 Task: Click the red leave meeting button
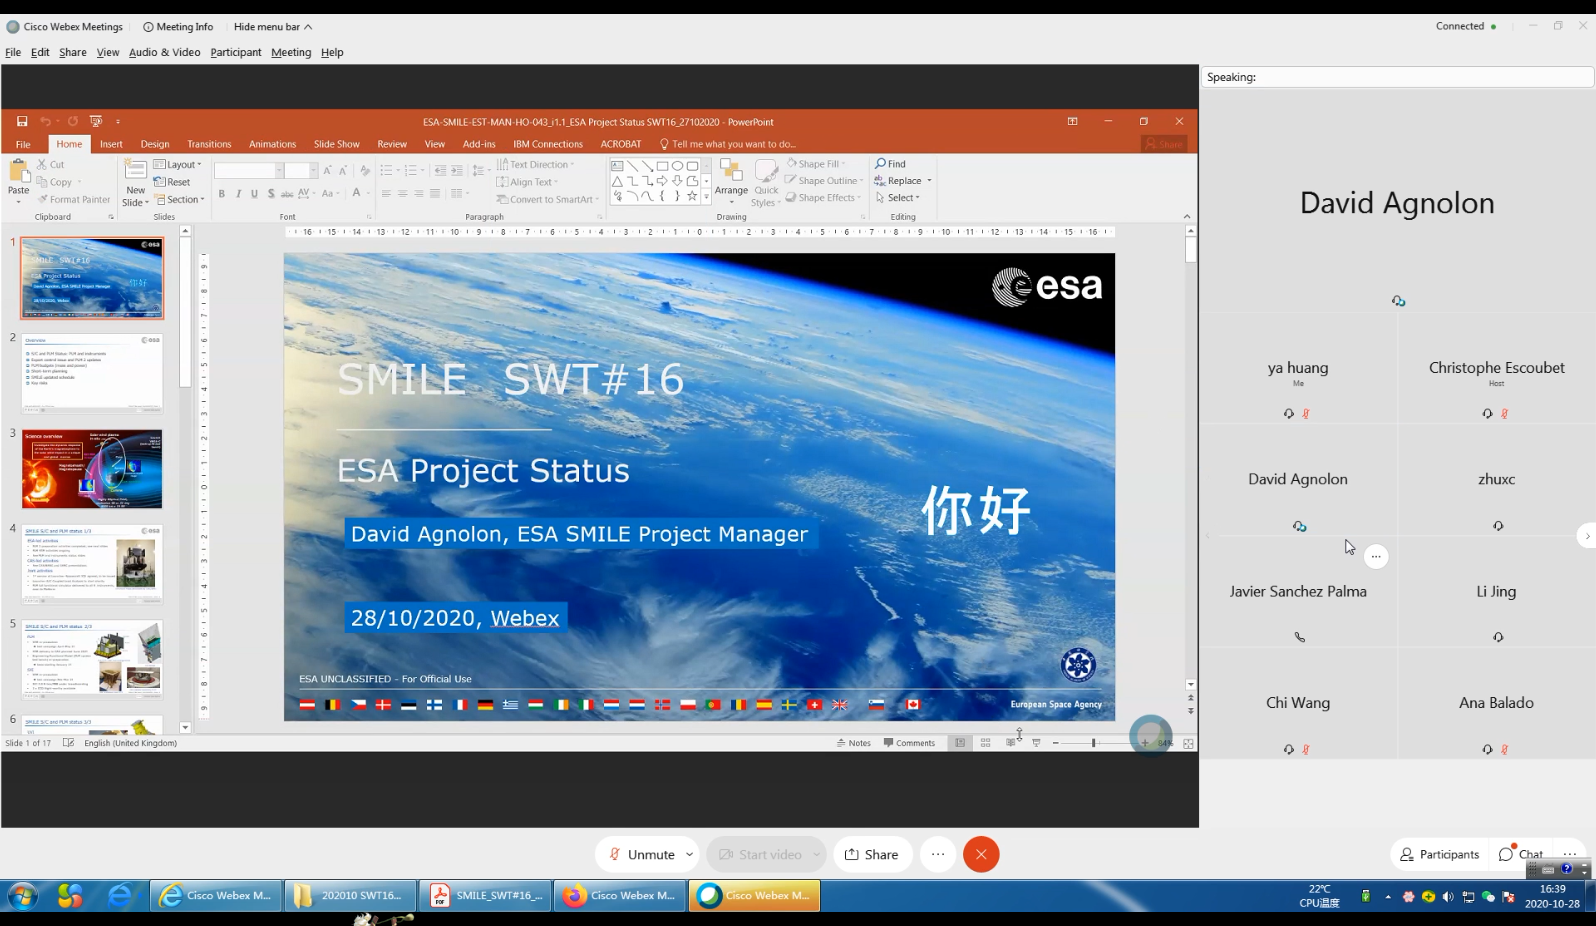tap(980, 854)
